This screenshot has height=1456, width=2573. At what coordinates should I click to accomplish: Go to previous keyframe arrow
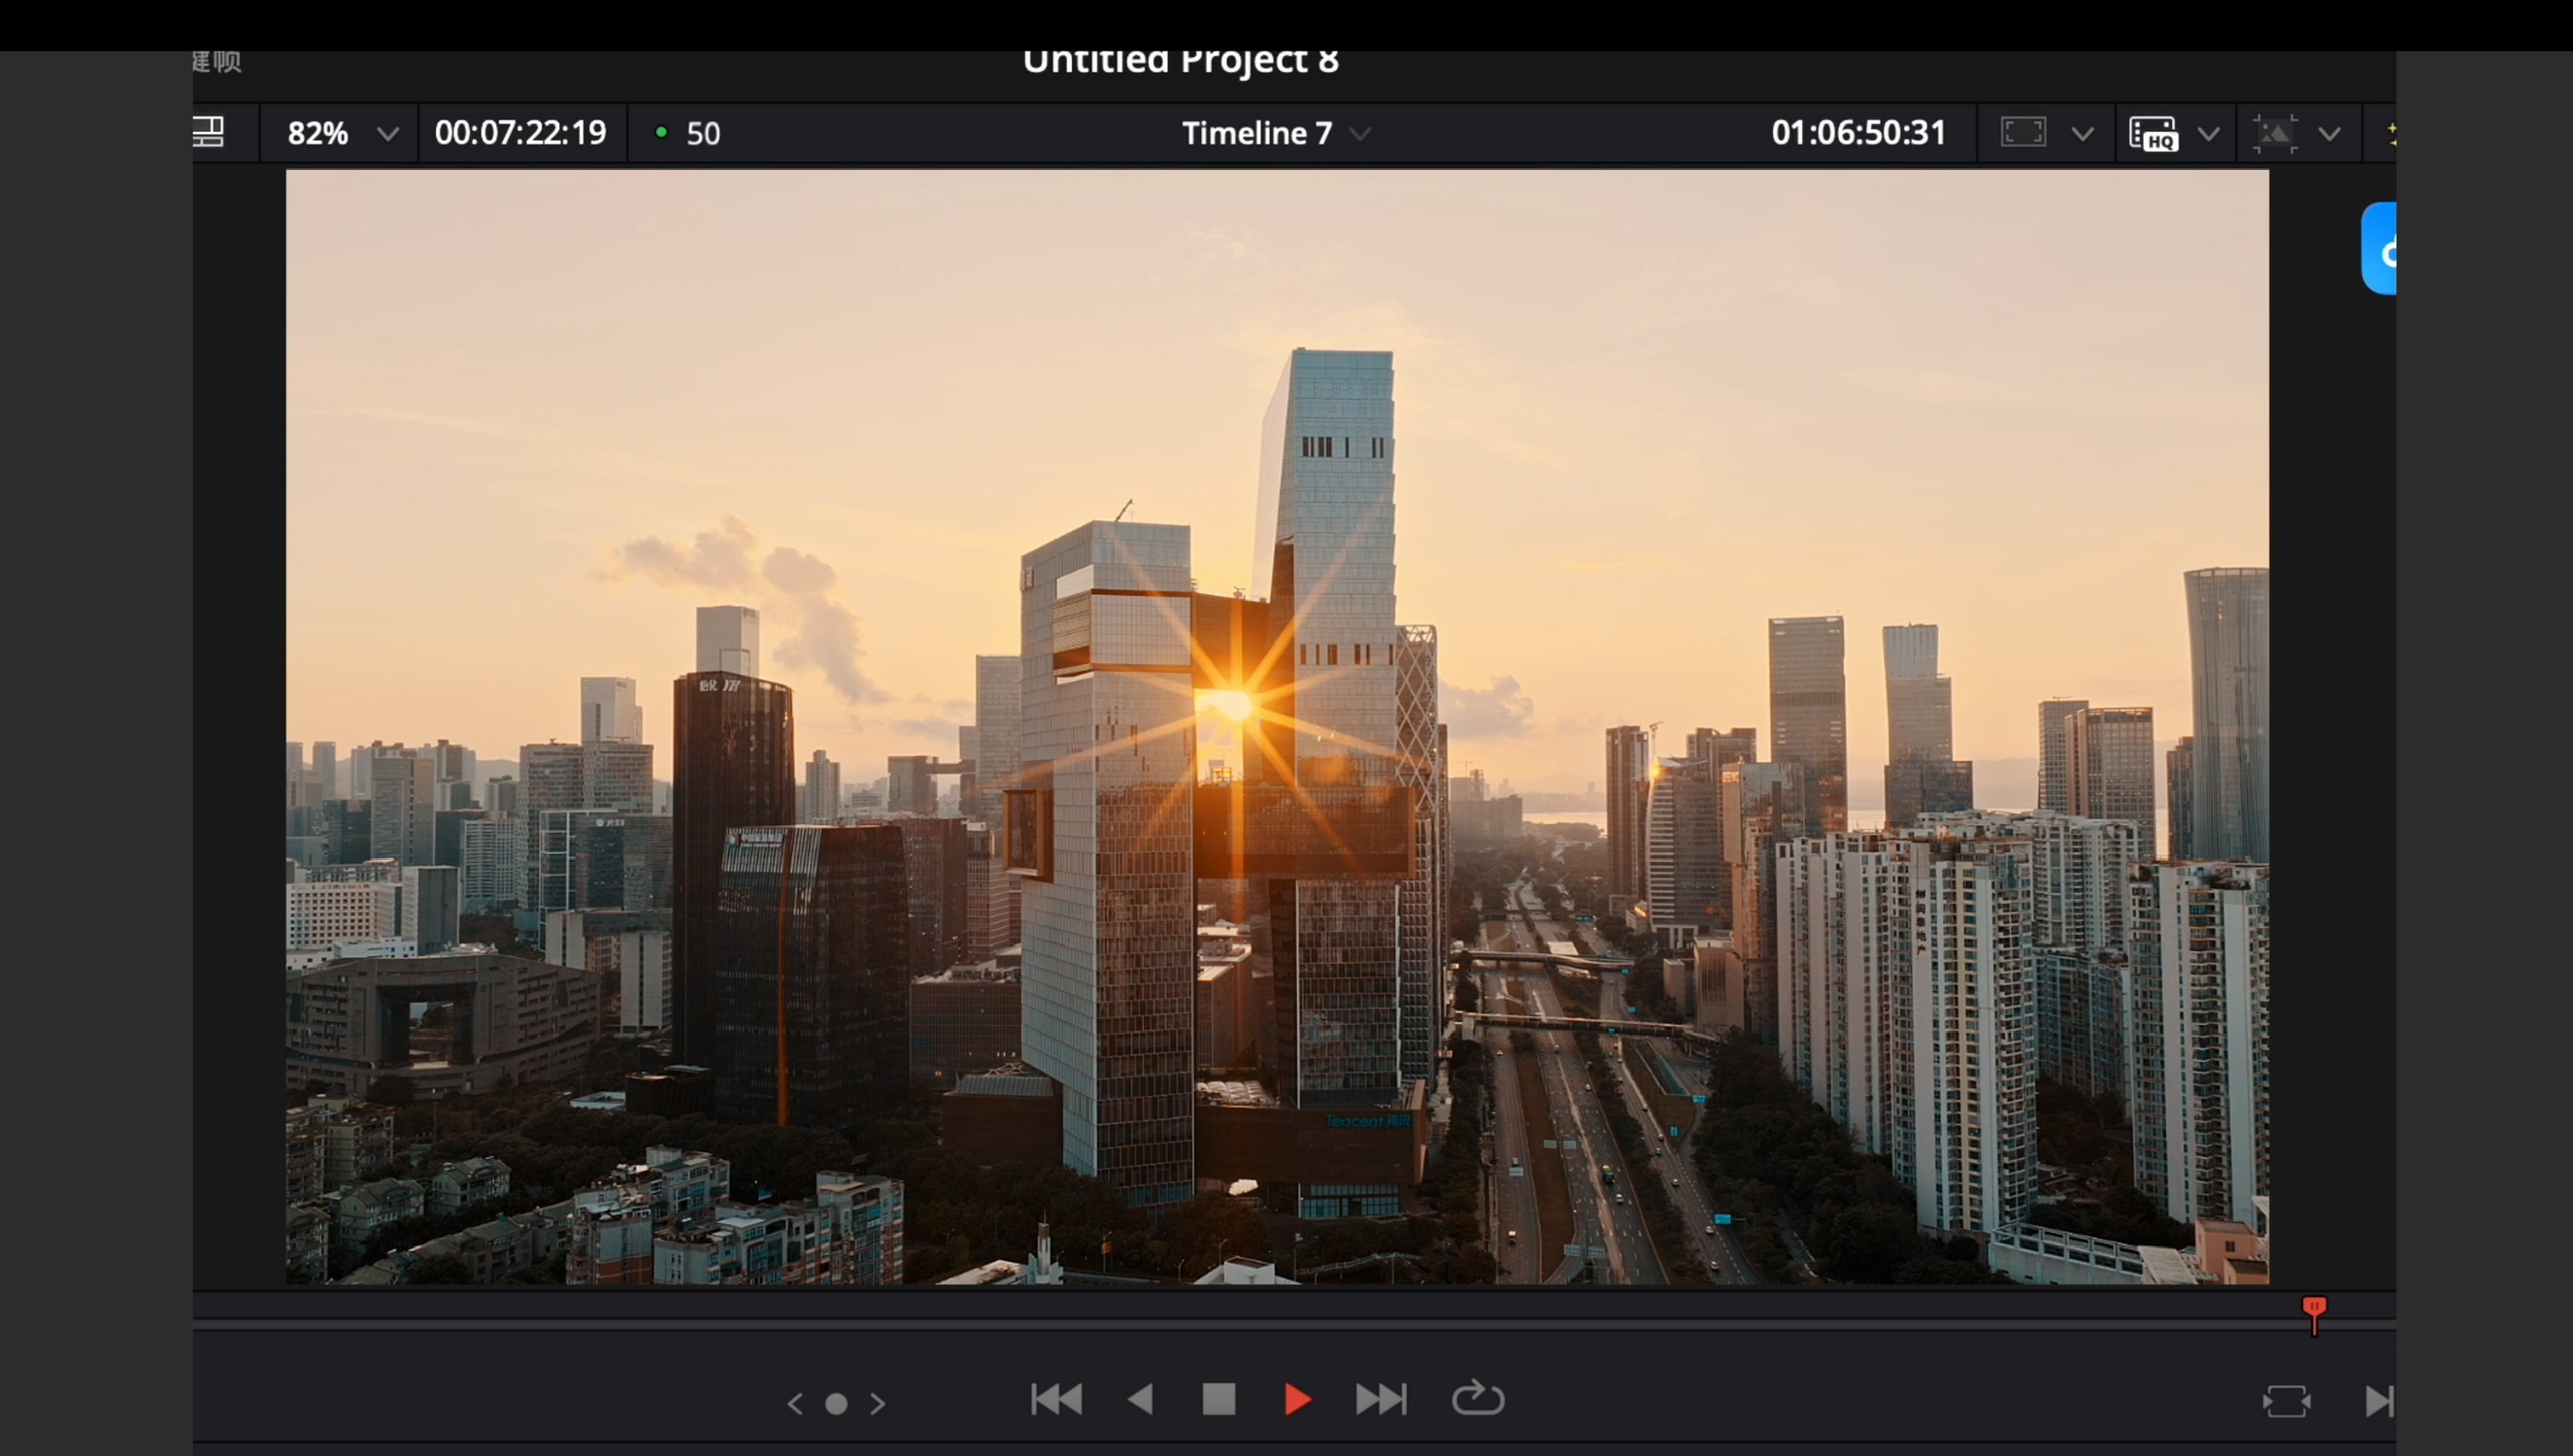pyautogui.click(x=795, y=1404)
